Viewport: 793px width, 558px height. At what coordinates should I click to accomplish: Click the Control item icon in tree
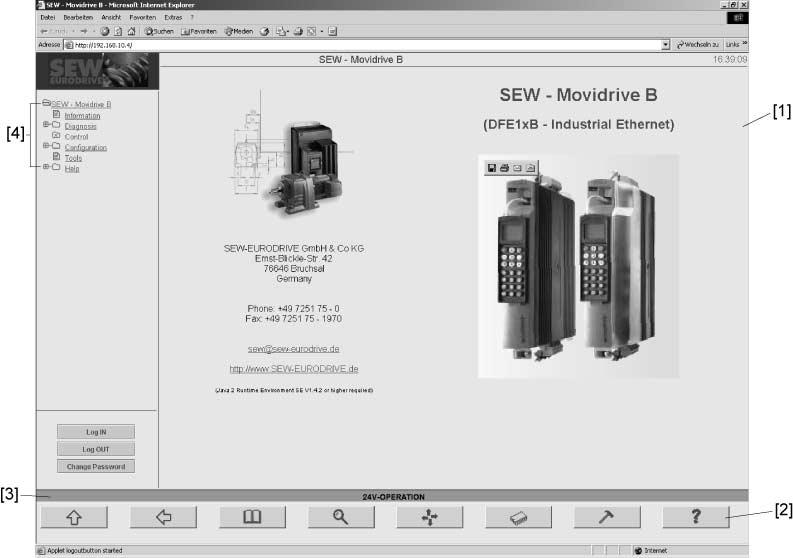56,136
